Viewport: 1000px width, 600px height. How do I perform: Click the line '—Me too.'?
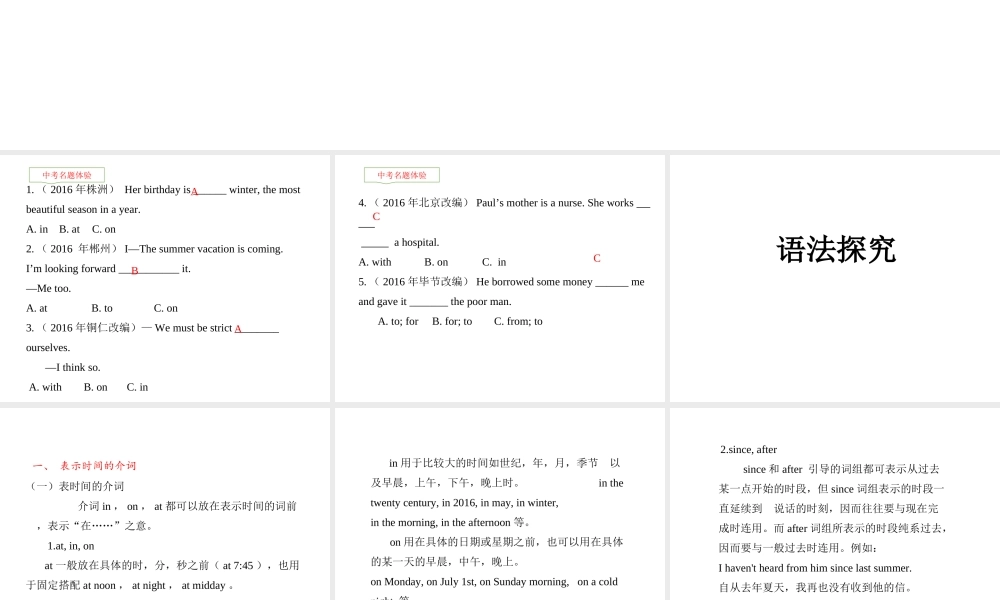48,288
